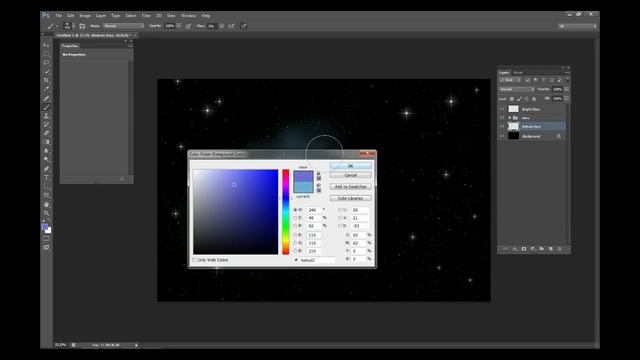Click the foreground color swatch in toolbox
Viewport: 640px width, 360px height.
point(44,227)
